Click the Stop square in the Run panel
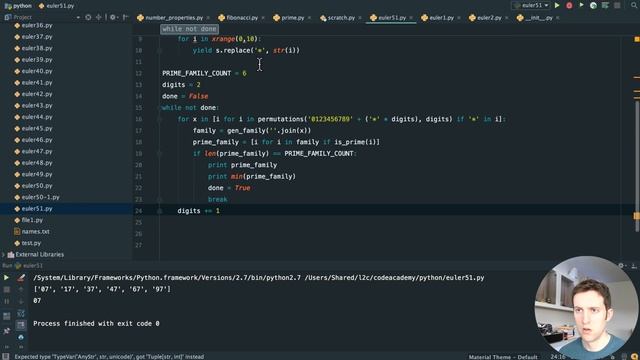This screenshot has width=640, height=360. coord(7,289)
